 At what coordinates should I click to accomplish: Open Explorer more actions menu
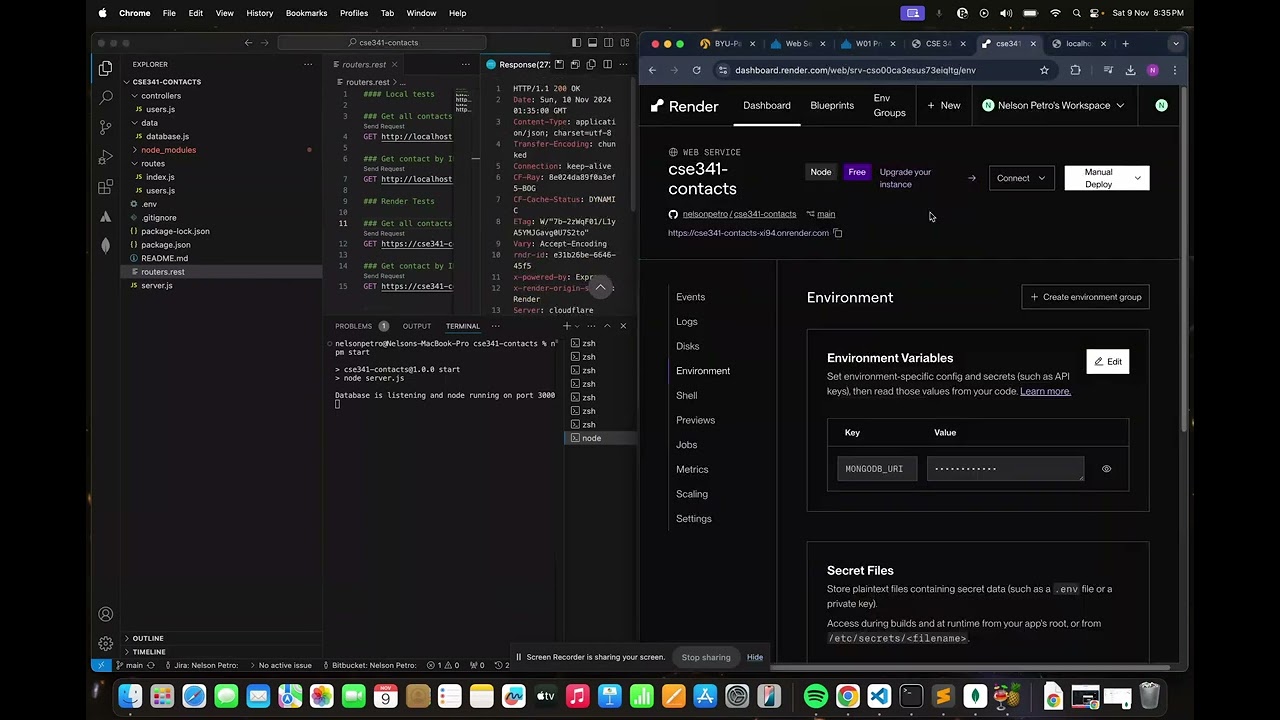click(308, 64)
